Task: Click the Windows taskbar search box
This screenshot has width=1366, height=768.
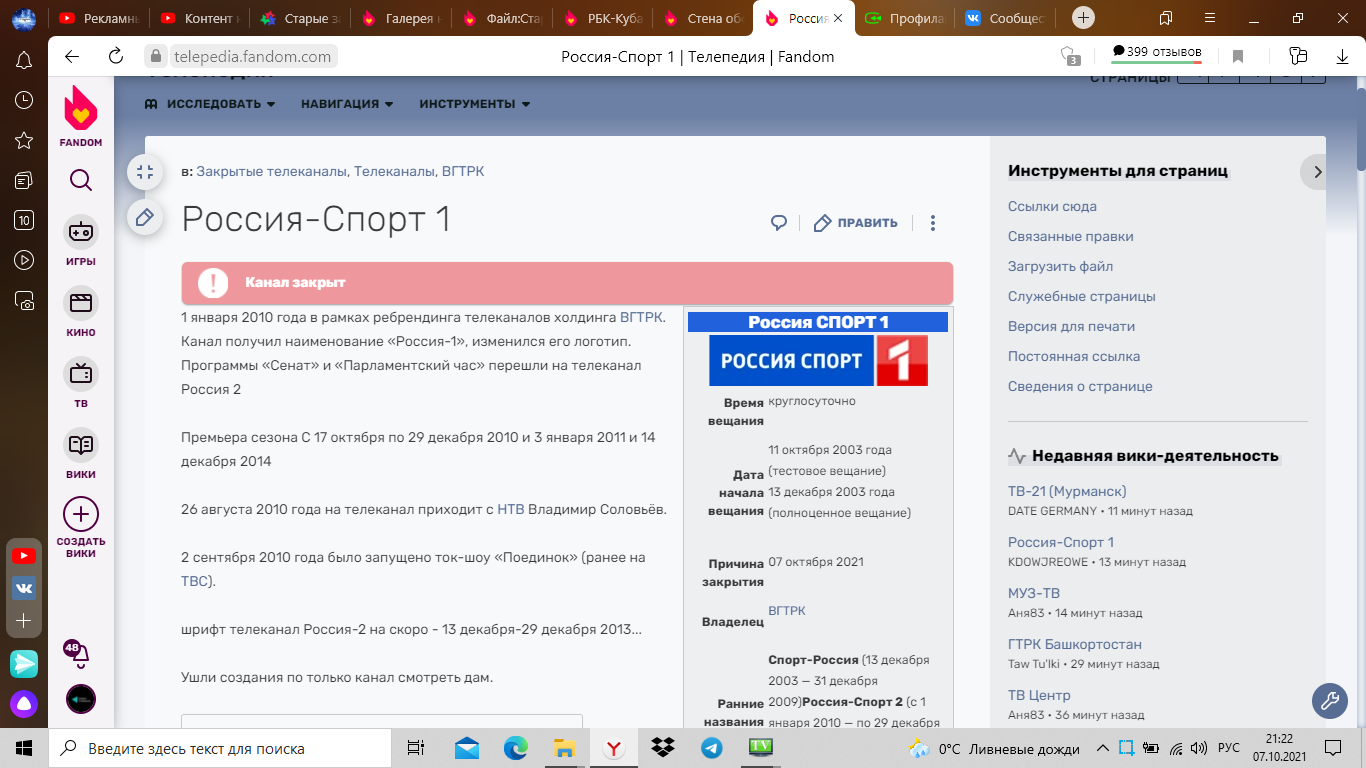Action: click(220, 748)
